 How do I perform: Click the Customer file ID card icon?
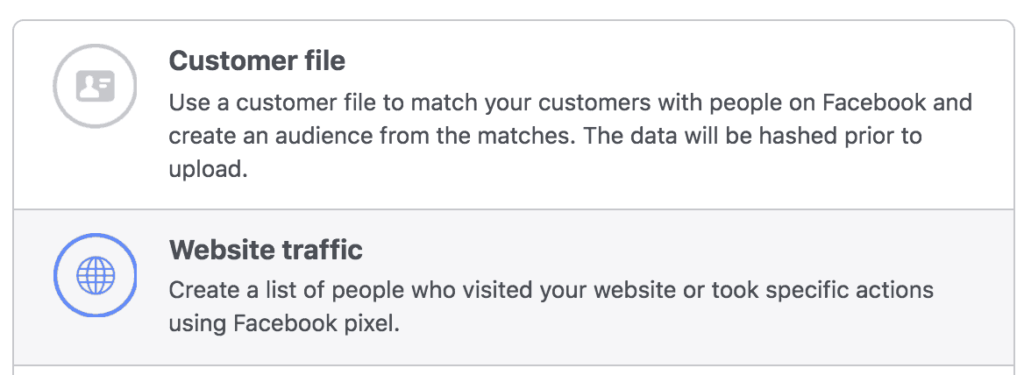pyautogui.click(x=95, y=86)
